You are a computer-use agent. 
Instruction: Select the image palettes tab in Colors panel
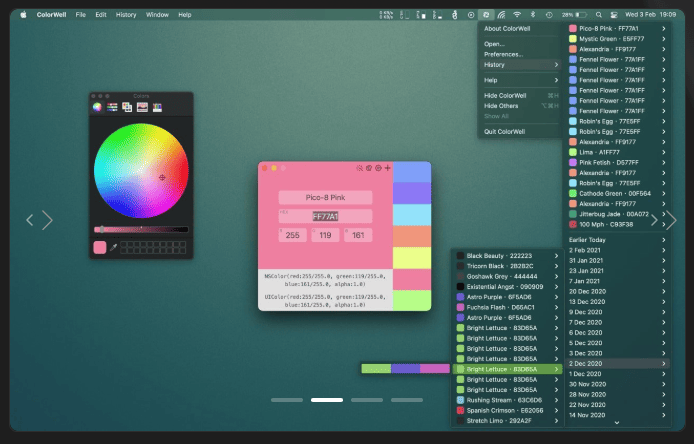(142, 107)
